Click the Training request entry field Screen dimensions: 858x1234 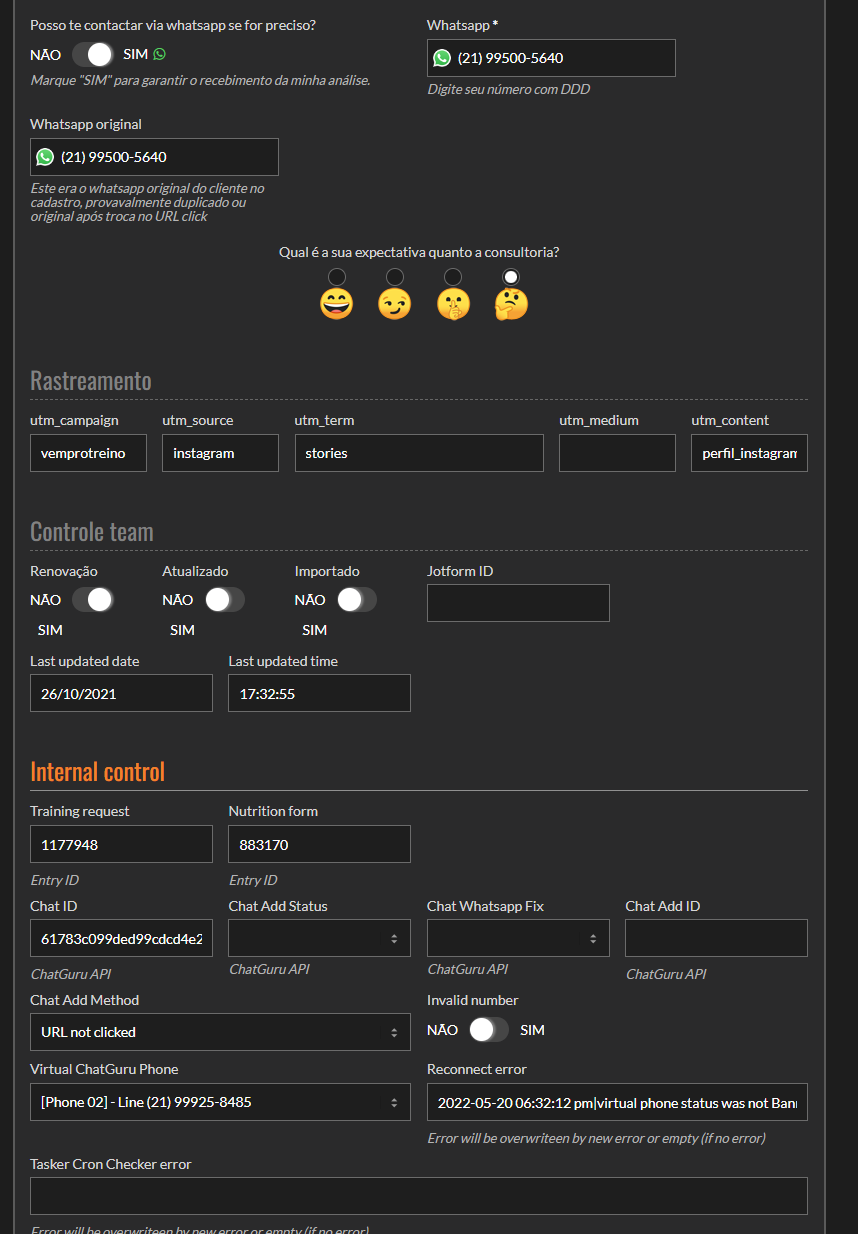tap(121, 844)
